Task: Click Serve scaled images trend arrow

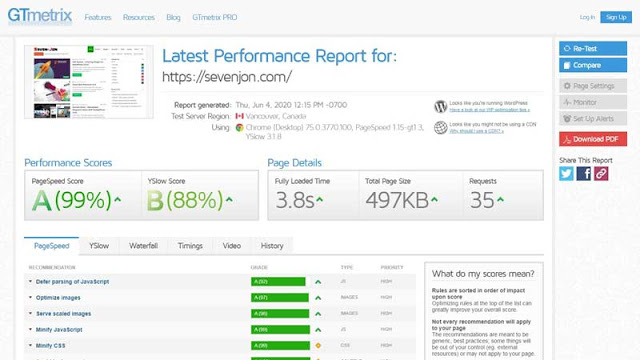Action: coord(318,313)
